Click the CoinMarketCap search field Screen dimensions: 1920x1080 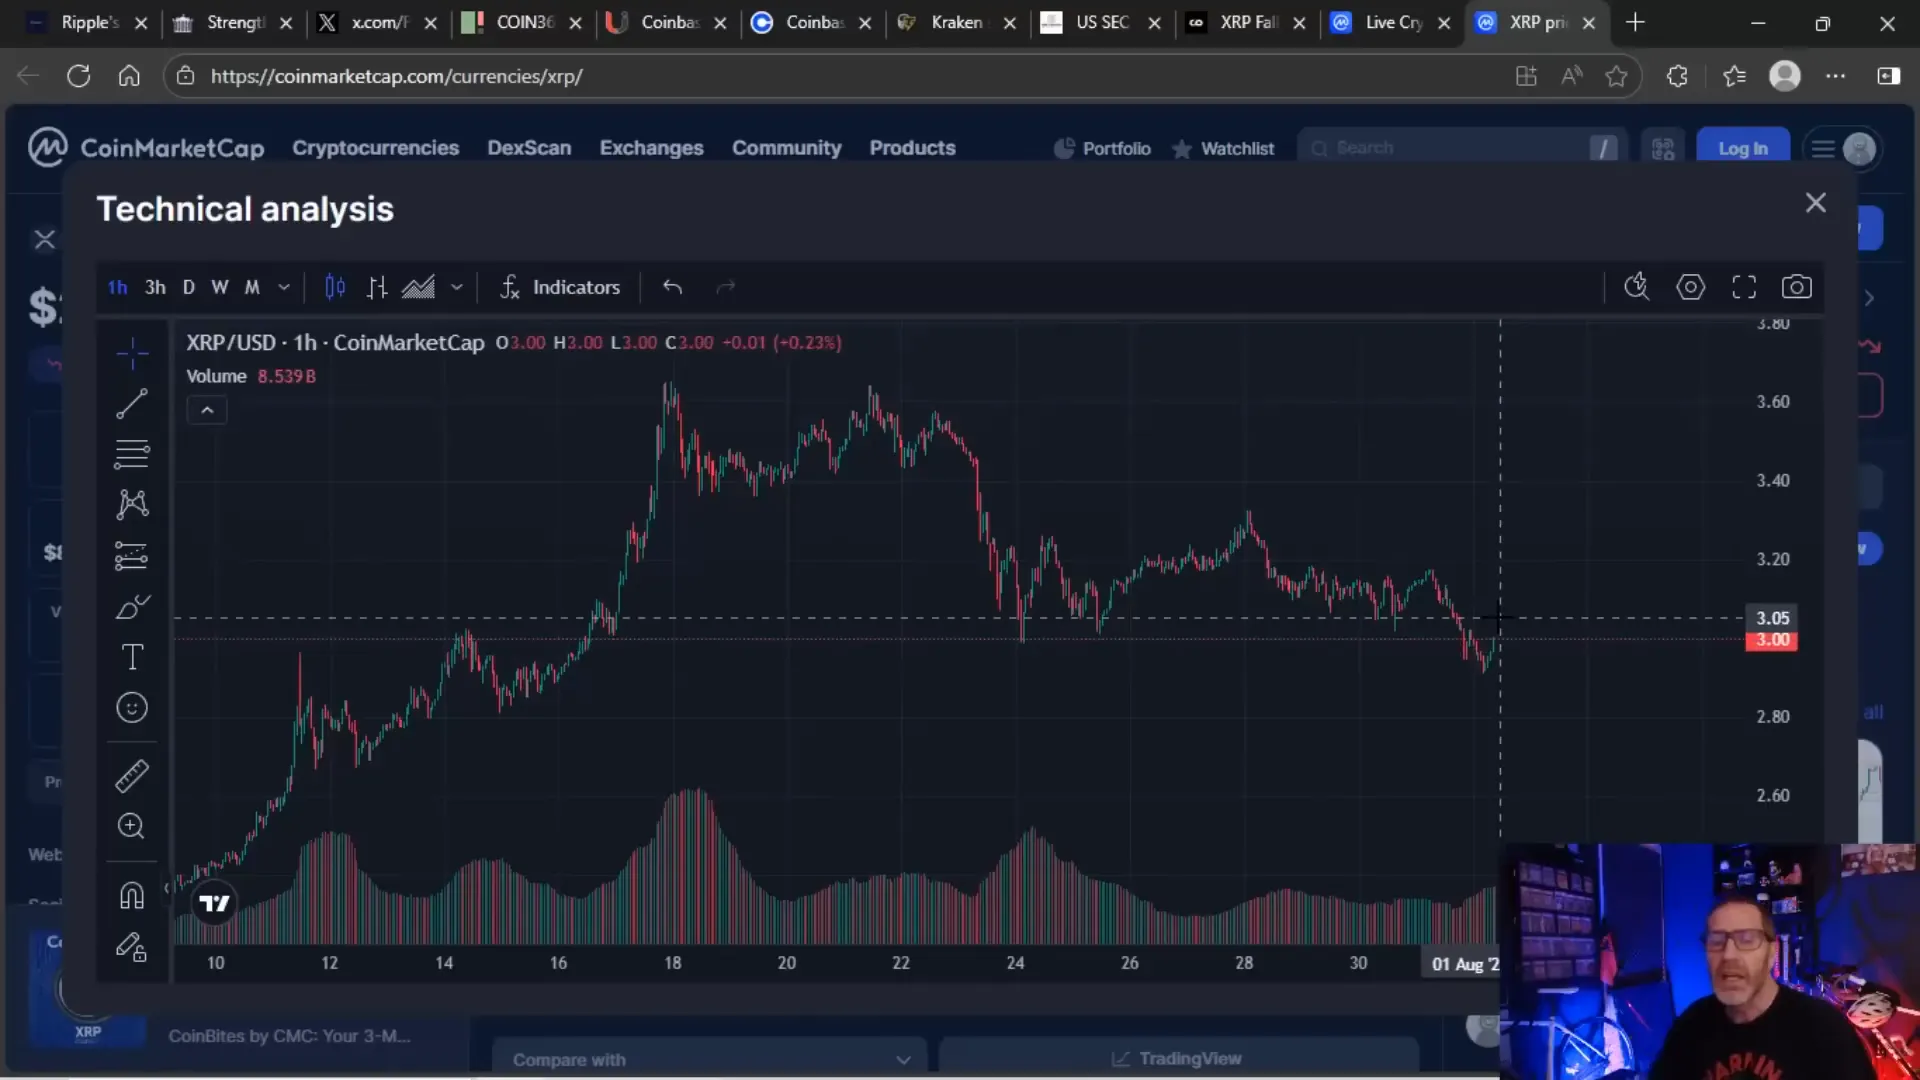pyautogui.click(x=1462, y=148)
